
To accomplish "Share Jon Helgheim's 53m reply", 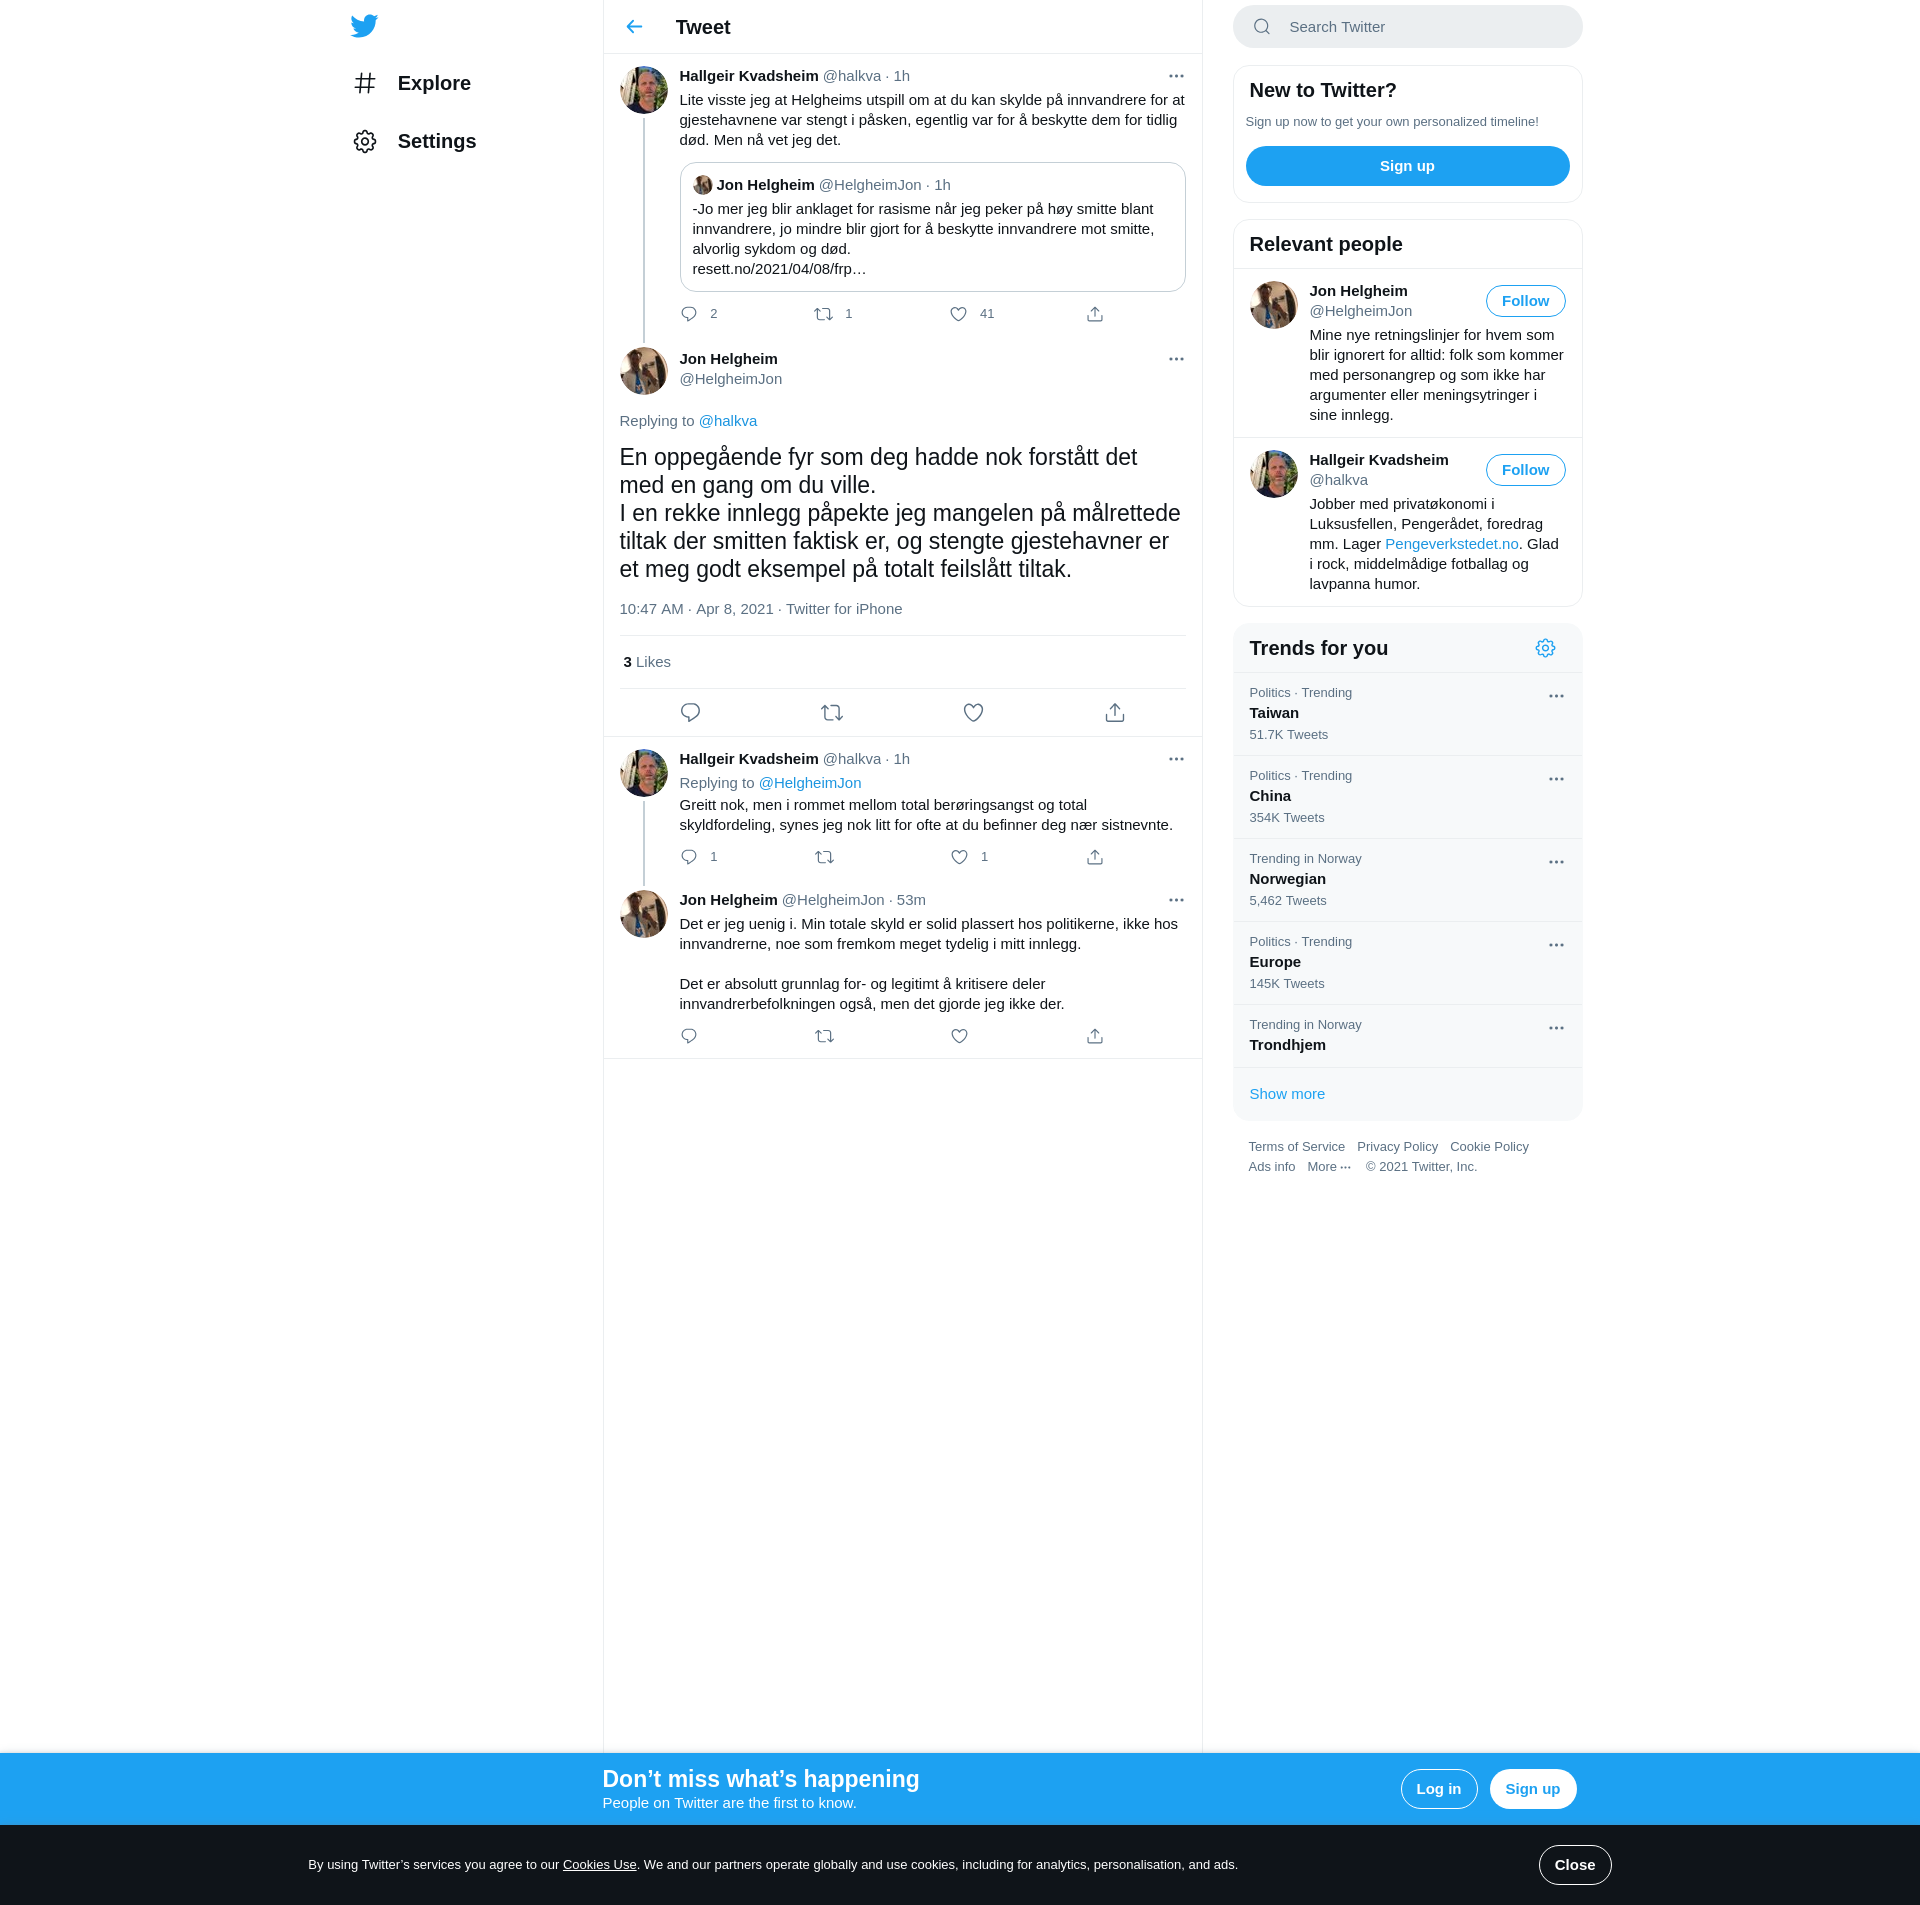I will point(1095,1036).
